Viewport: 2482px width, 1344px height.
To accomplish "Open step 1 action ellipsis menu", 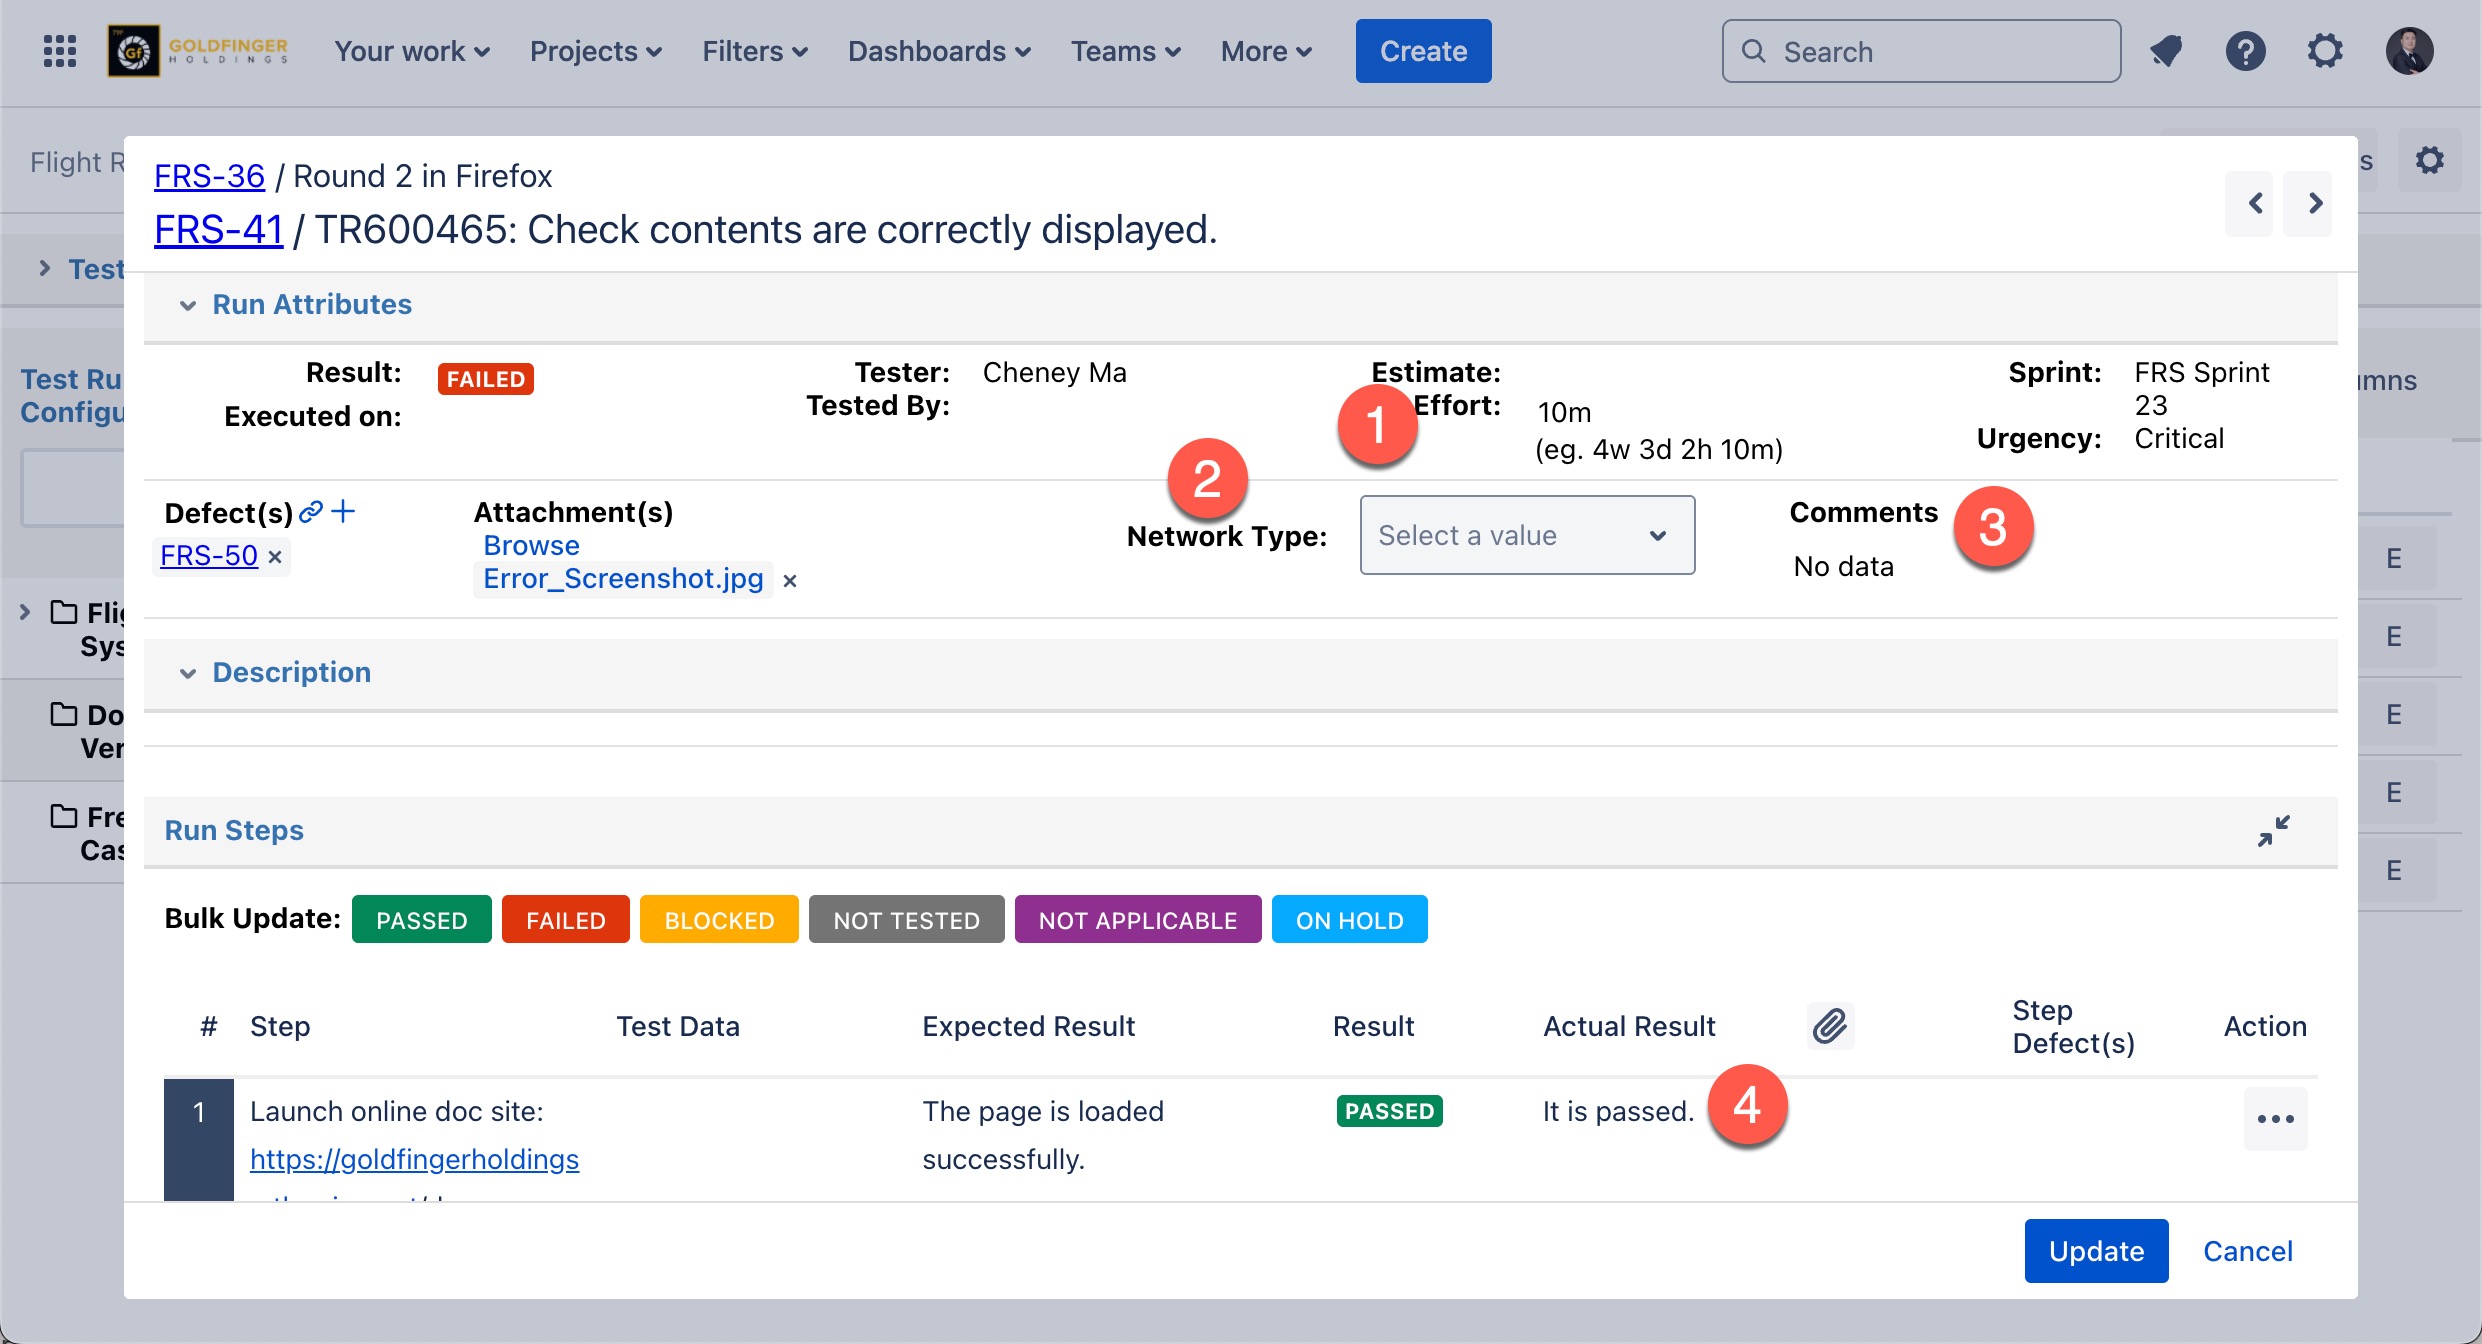I will click(2275, 1119).
